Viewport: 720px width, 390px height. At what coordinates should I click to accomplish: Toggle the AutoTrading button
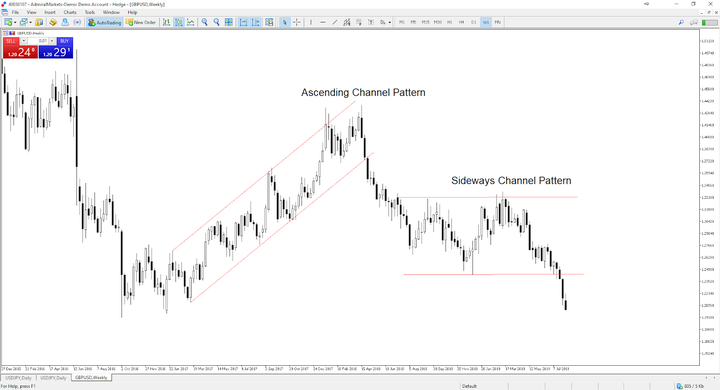[x=105, y=22]
